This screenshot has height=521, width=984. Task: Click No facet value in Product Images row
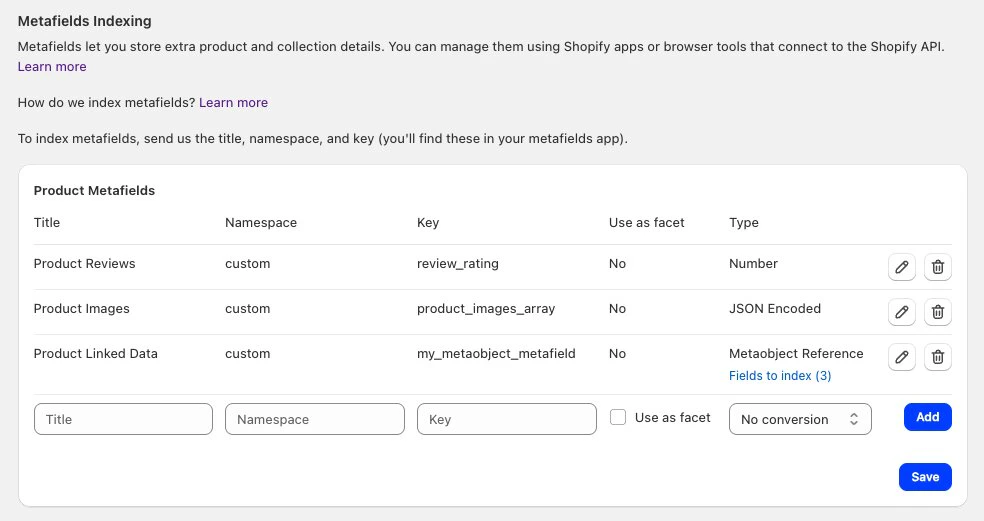(x=618, y=309)
